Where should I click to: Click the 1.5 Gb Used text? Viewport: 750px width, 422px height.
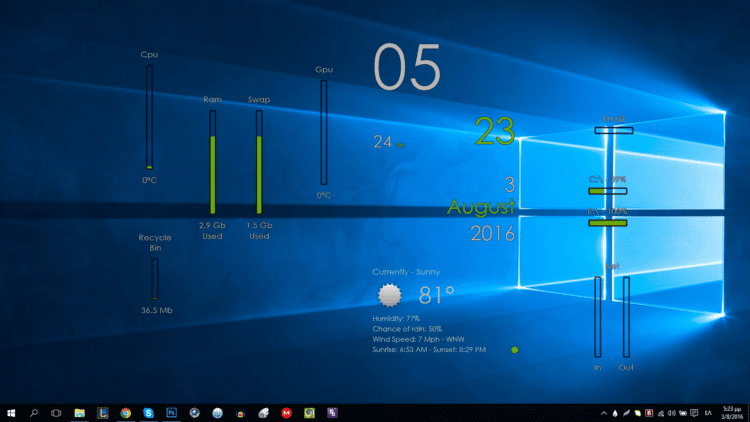(x=259, y=231)
